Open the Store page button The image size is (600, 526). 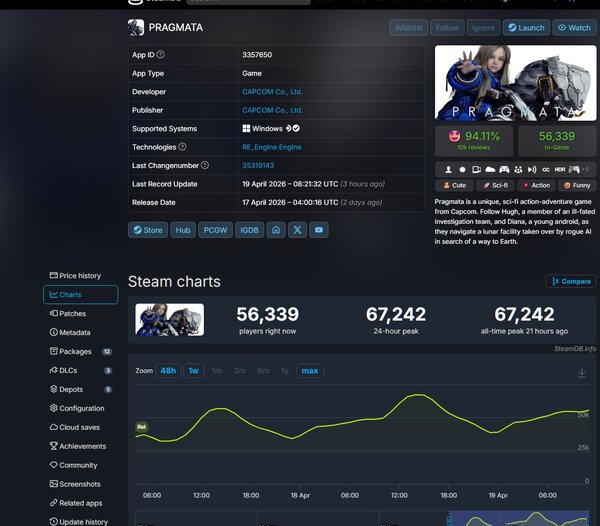click(x=148, y=230)
